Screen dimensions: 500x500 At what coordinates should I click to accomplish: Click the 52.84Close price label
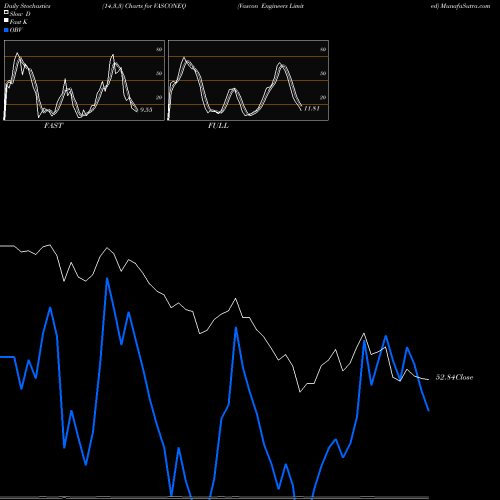click(x=454, y=377)
